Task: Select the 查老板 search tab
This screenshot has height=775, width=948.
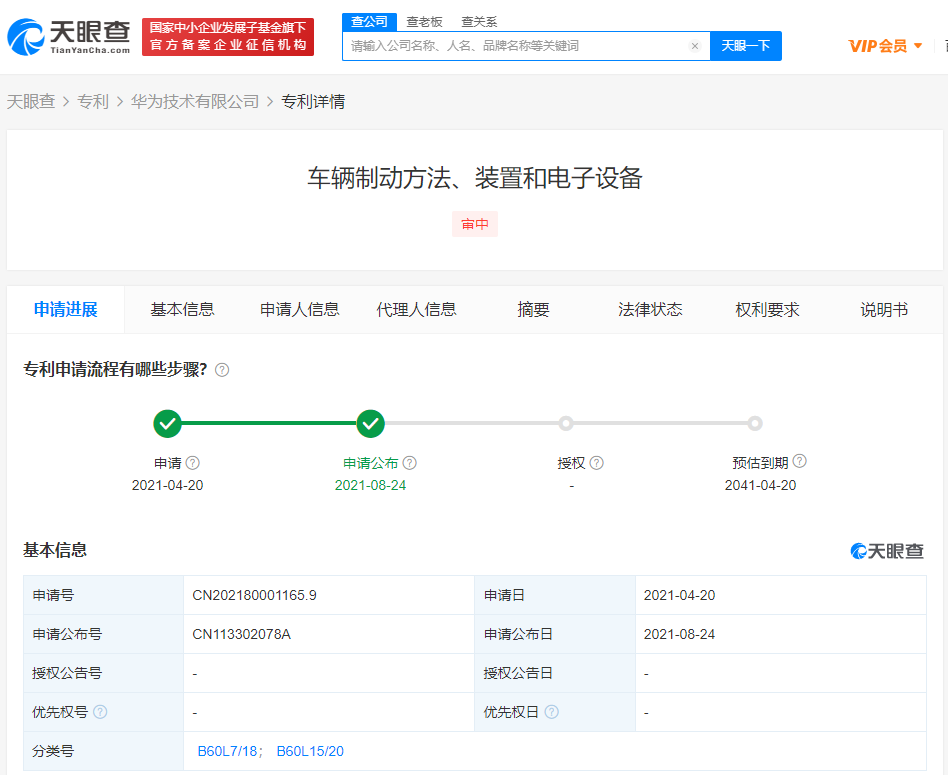Action: click(424, 22)
